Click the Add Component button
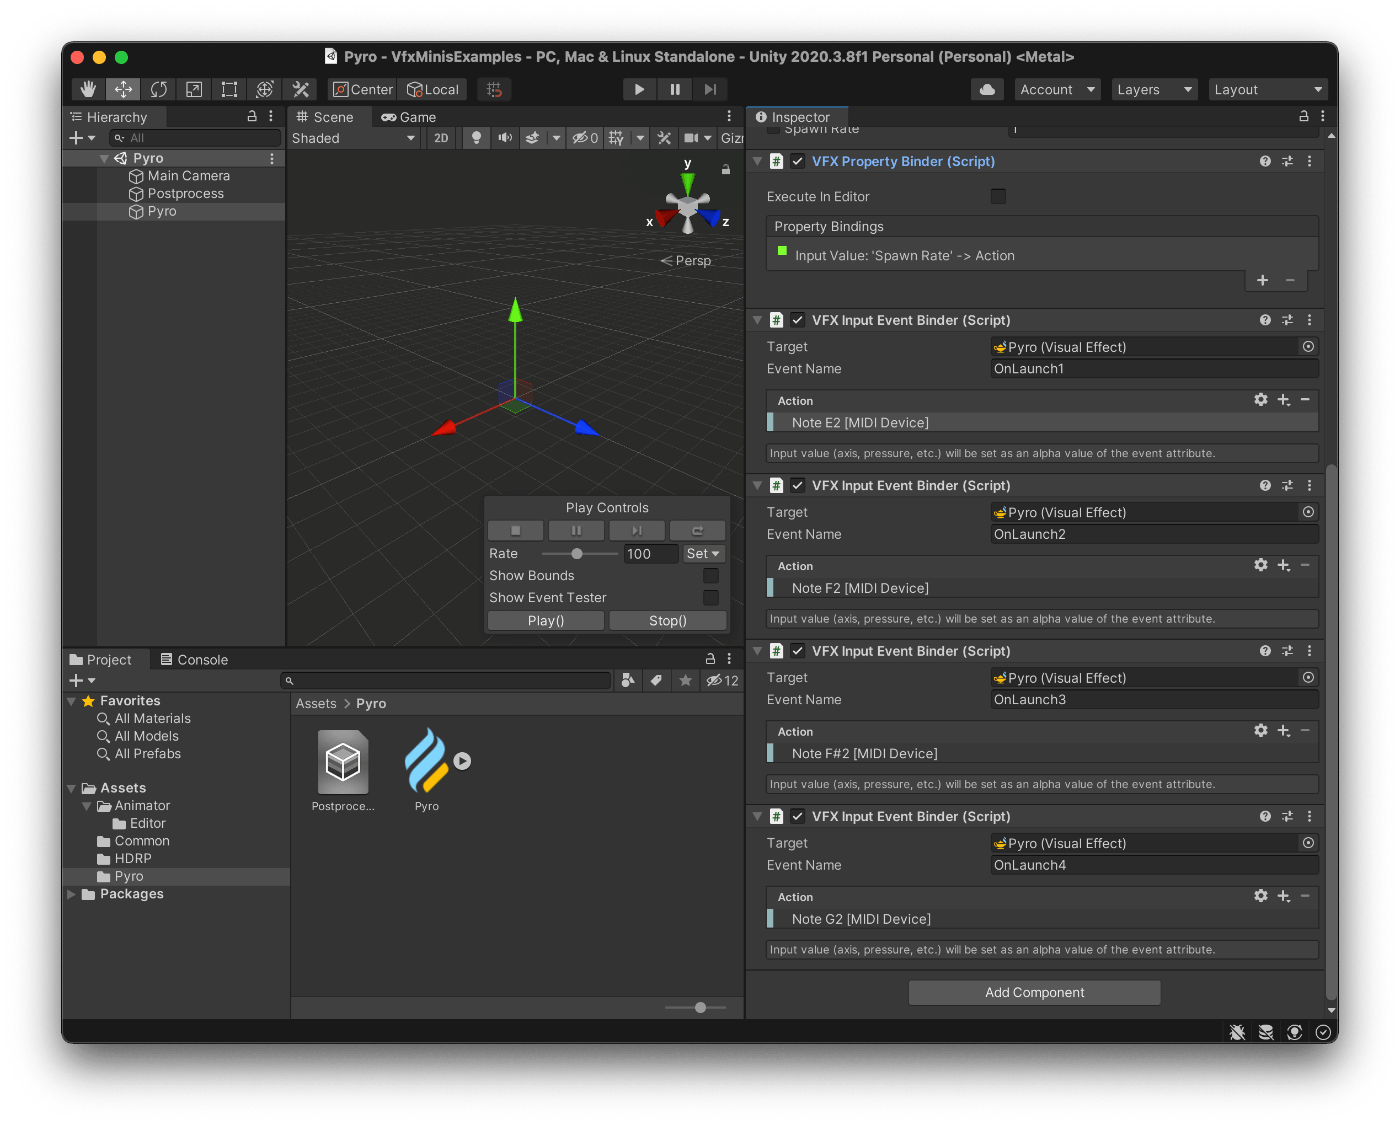The height and width of the screenshot is (1125, 1400). pyautogui.click(x=1034, y=992)
